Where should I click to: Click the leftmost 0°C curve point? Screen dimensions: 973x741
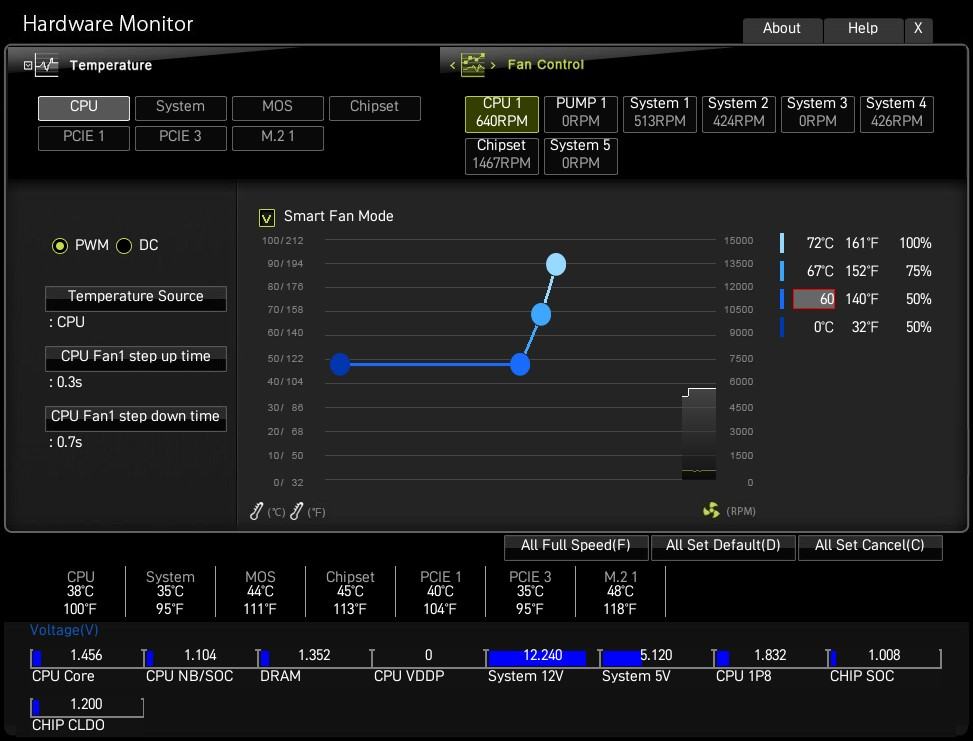click(340, 364)
